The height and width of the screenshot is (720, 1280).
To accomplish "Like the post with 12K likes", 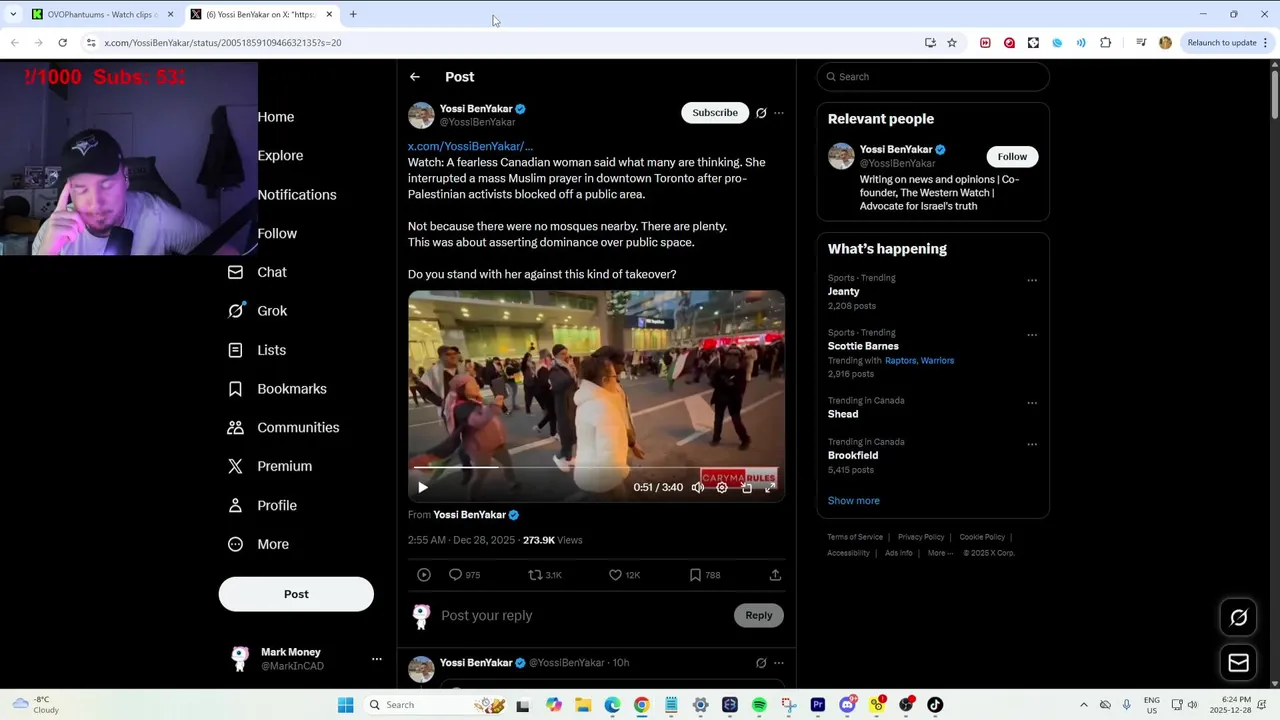I will pos(625,575).
